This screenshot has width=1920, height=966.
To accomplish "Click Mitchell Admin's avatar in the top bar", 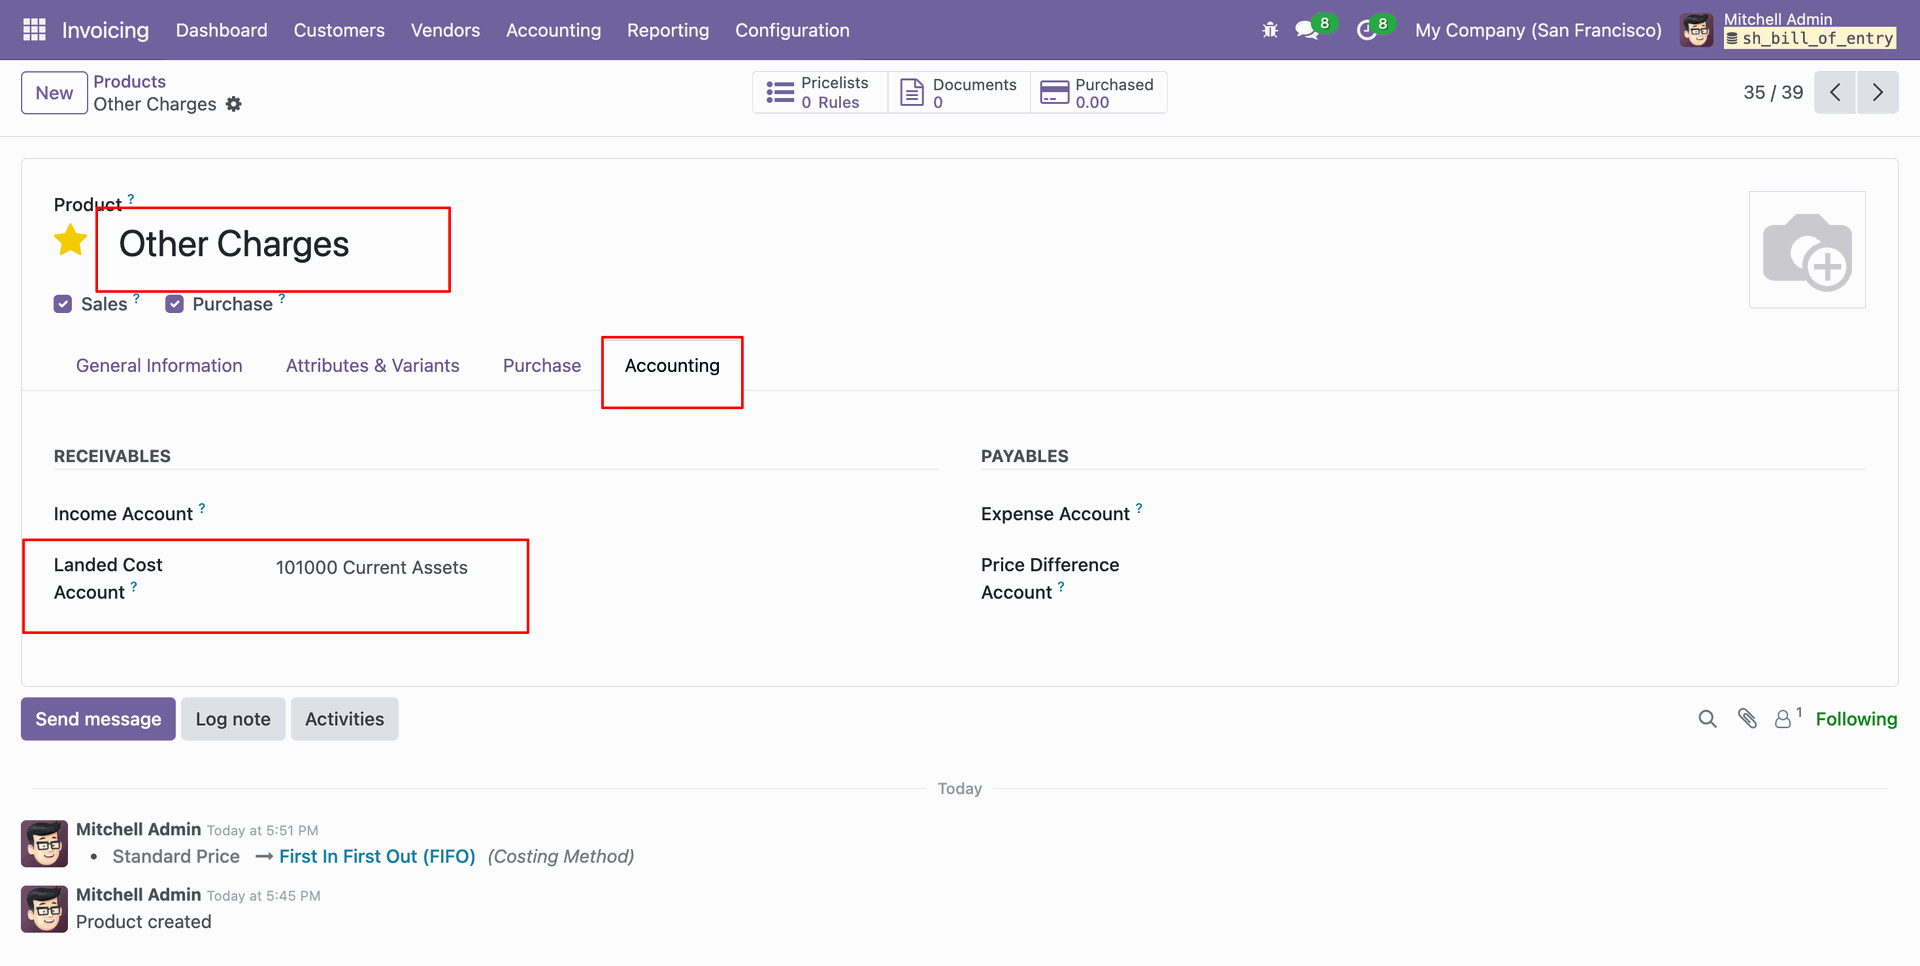I will (x=1697, y=30).
